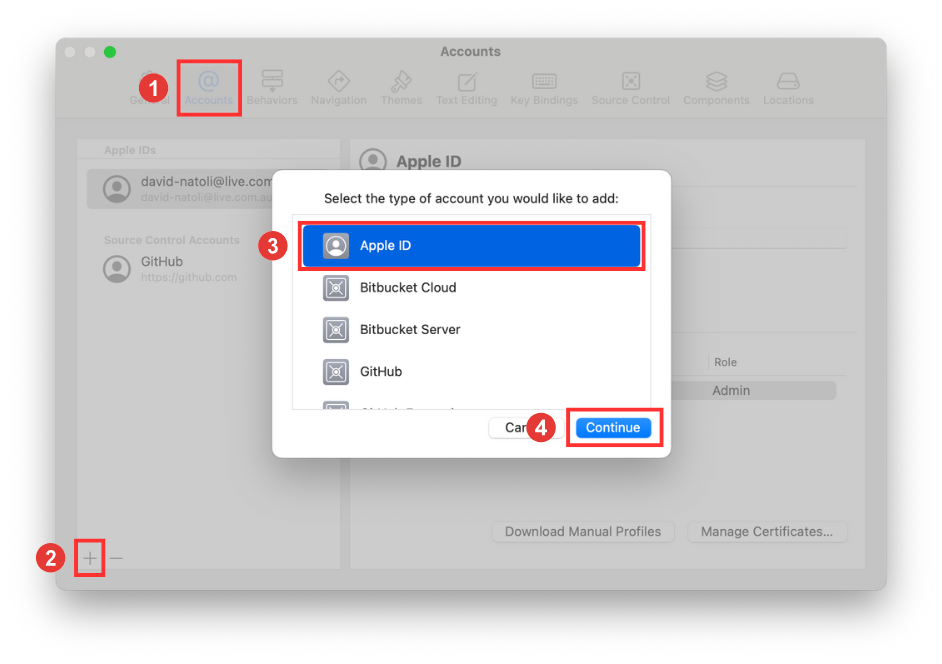Click the plus button to add account

pyautogui.click(x=90, y=558)
